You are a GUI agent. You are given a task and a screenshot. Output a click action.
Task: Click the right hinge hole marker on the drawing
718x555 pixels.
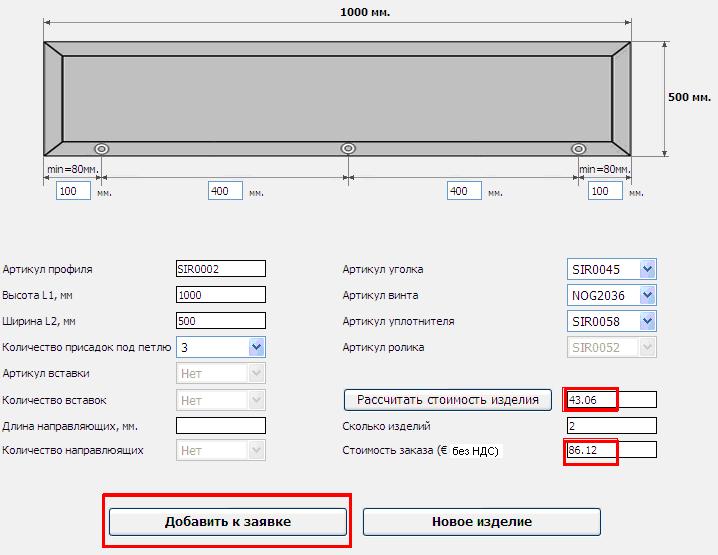[578, 149]
